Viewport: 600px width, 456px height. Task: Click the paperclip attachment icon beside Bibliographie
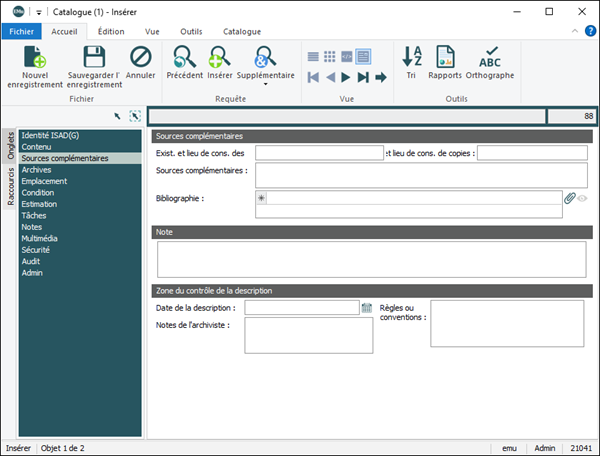569,199
